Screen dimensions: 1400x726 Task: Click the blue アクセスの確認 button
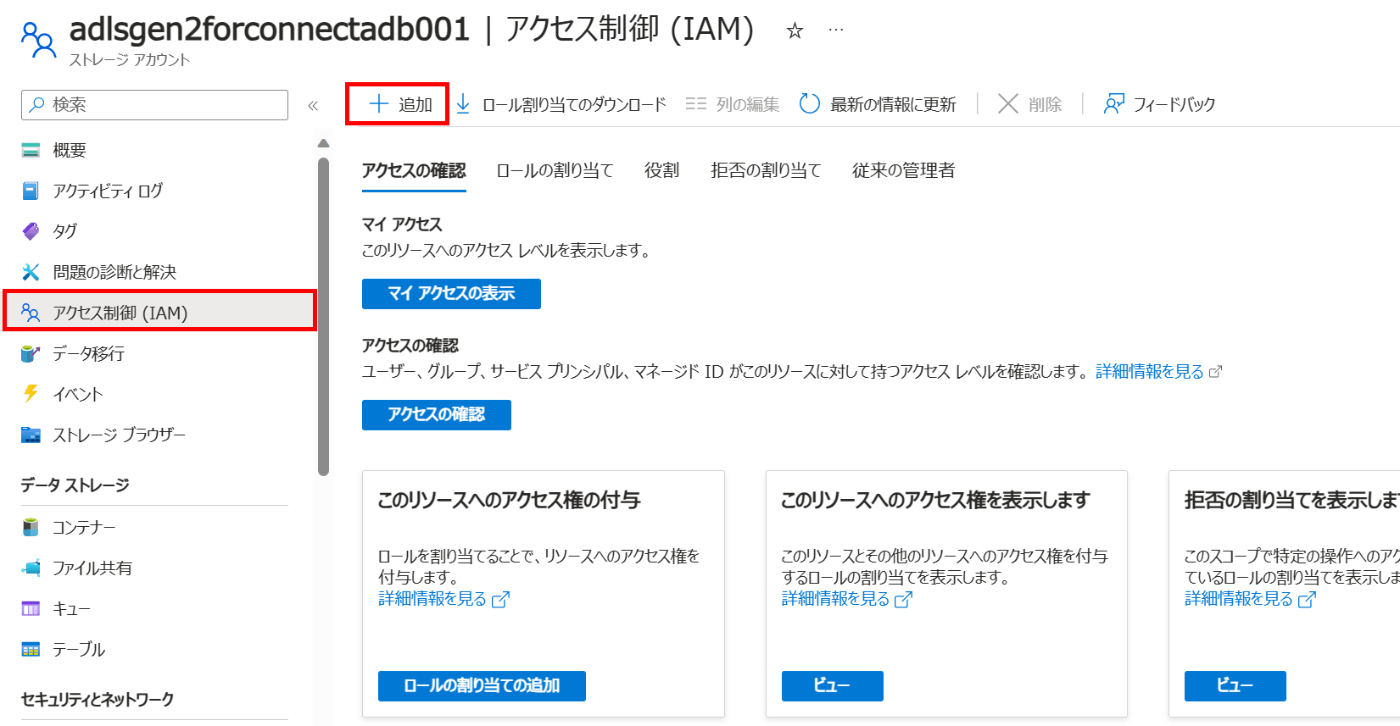point(436,415)
